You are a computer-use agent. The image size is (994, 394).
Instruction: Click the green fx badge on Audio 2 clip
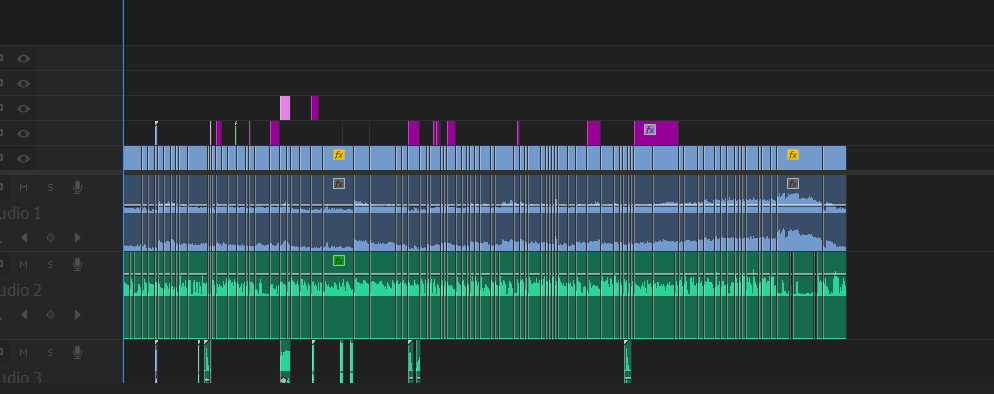[x=339, y=260]
